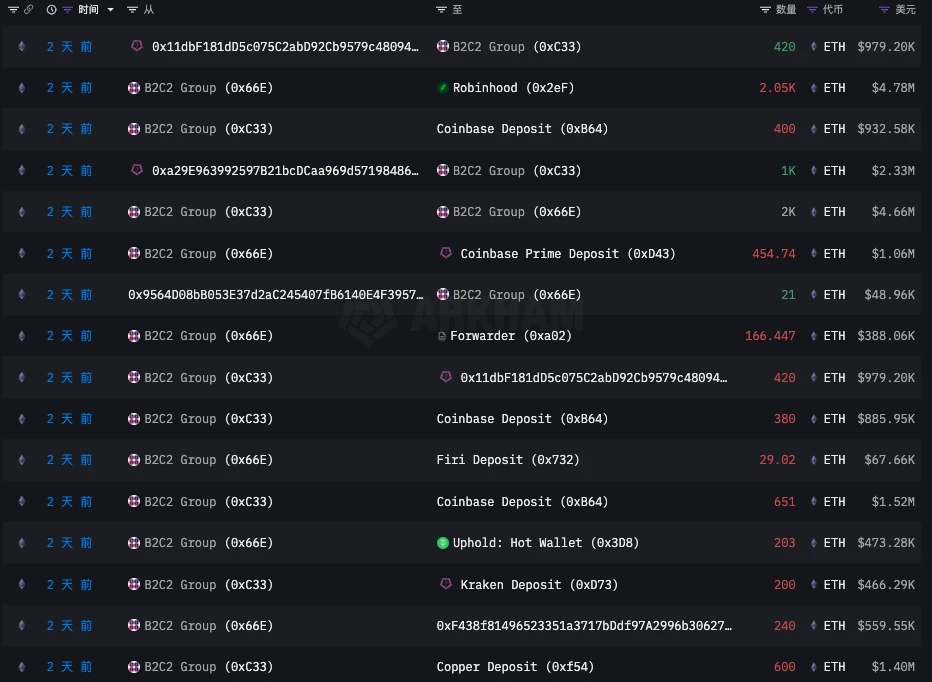The width and height of the screenshot is (932, 682).
Task: Click the clock icon in table header
Action: pos(51,9)
